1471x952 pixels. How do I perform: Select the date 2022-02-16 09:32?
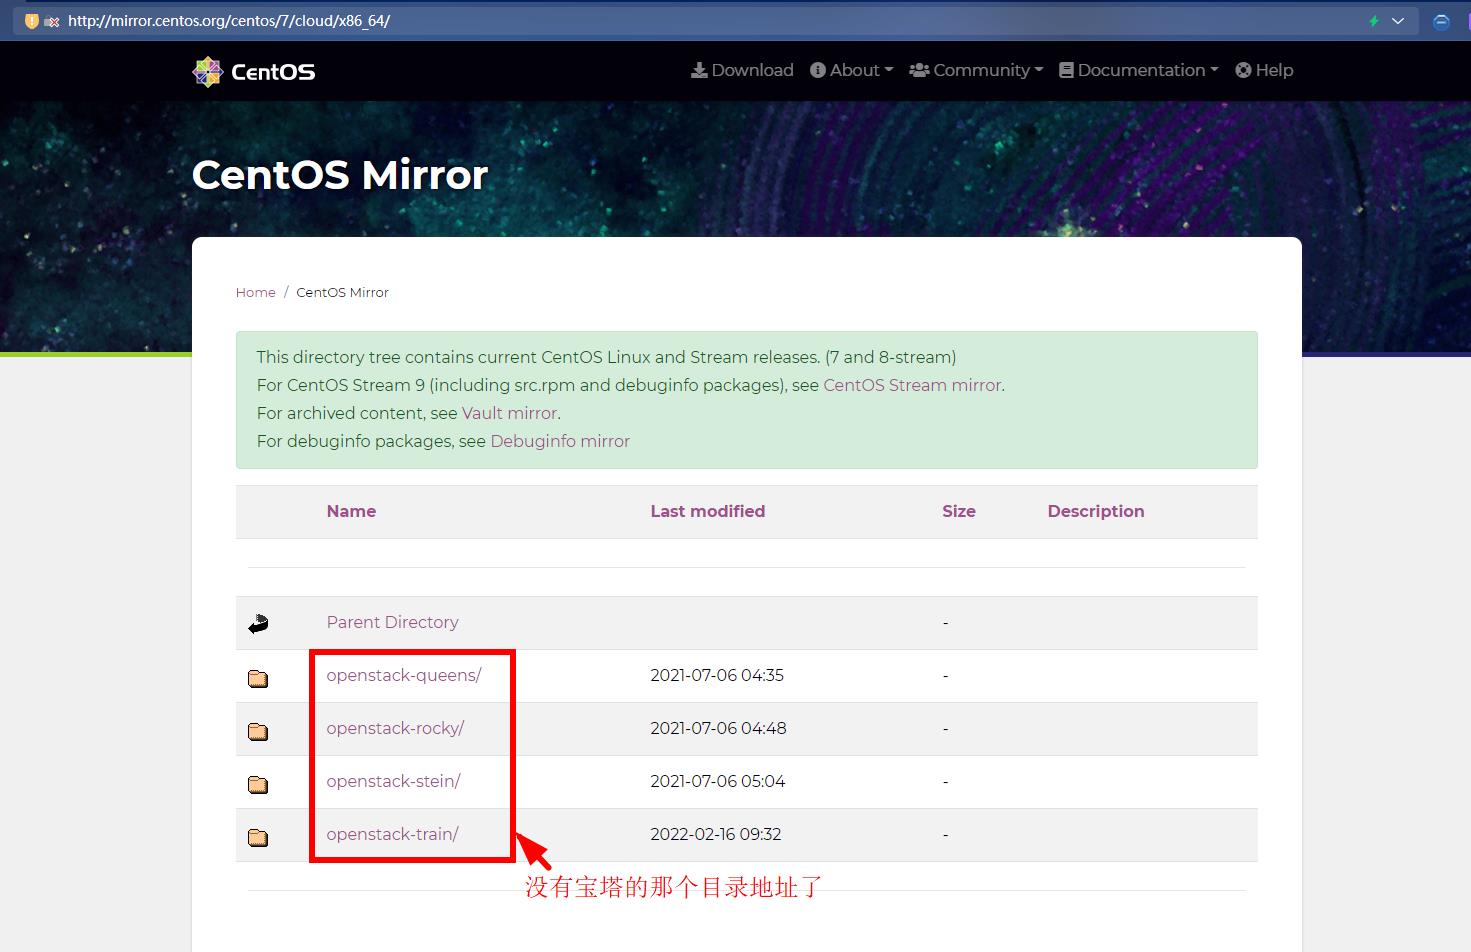click(716, 834)
